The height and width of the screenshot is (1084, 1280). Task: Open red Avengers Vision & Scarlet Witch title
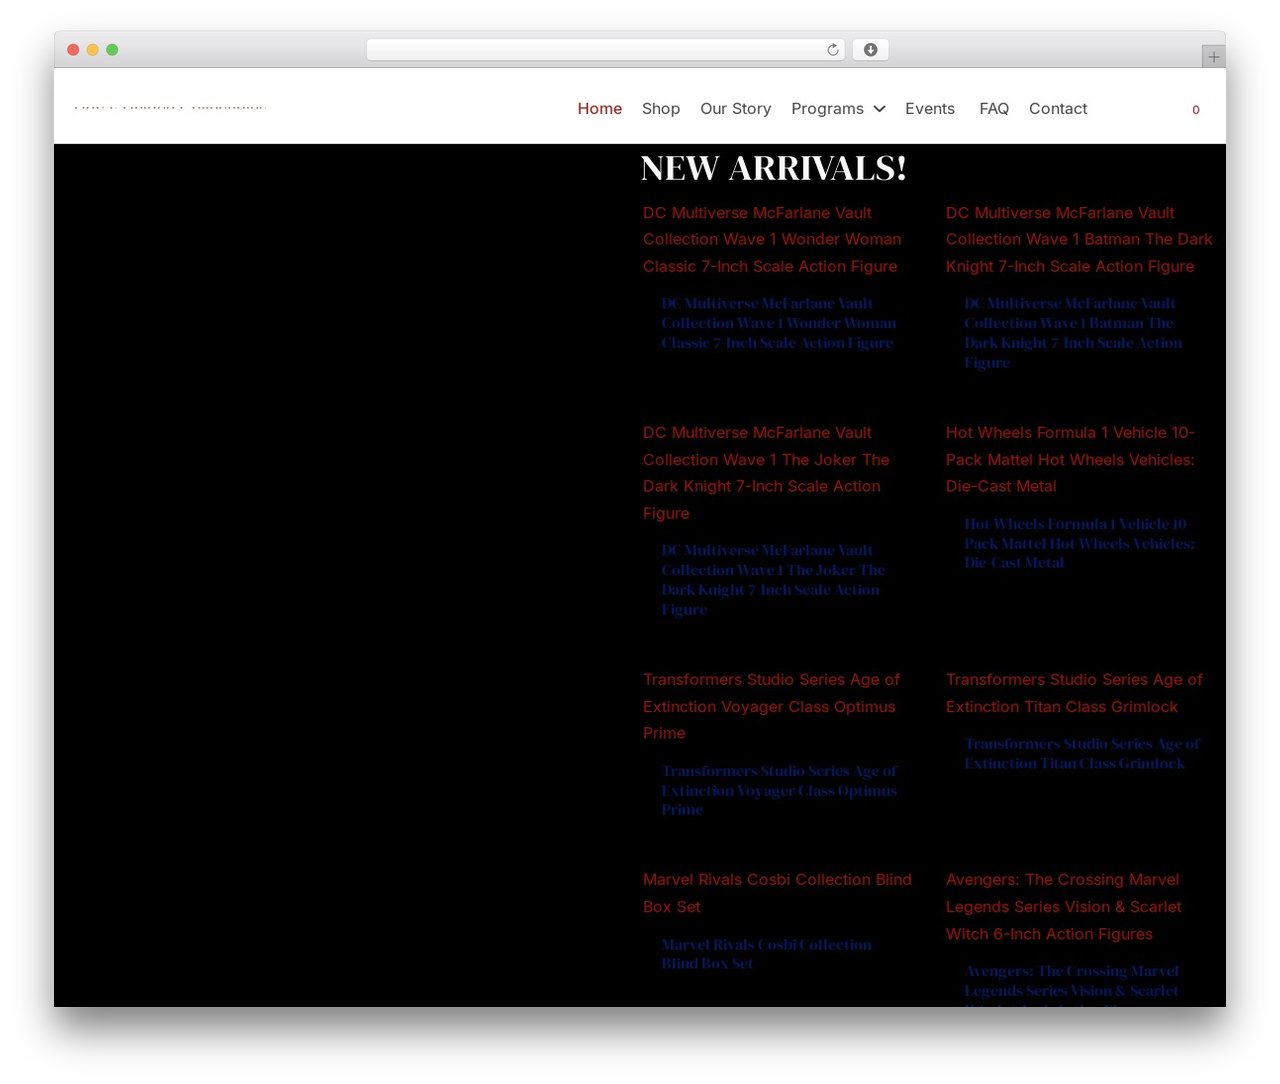[x=1064, y=907]
